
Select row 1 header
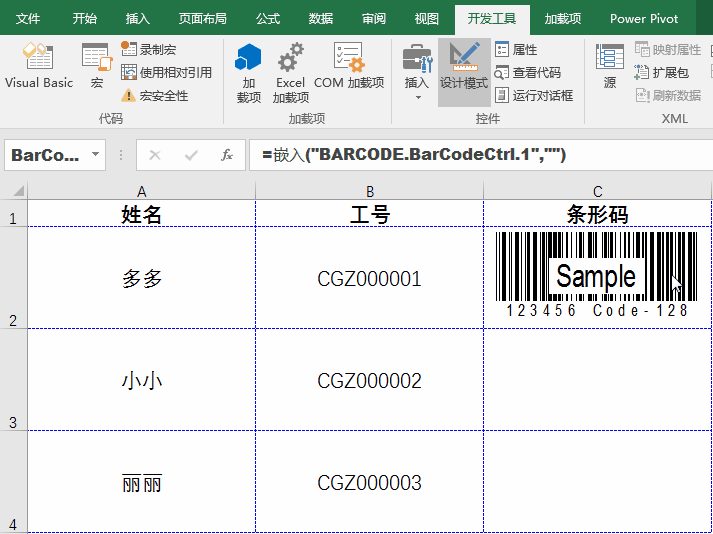pyautogui.click(x=14, y=213)
